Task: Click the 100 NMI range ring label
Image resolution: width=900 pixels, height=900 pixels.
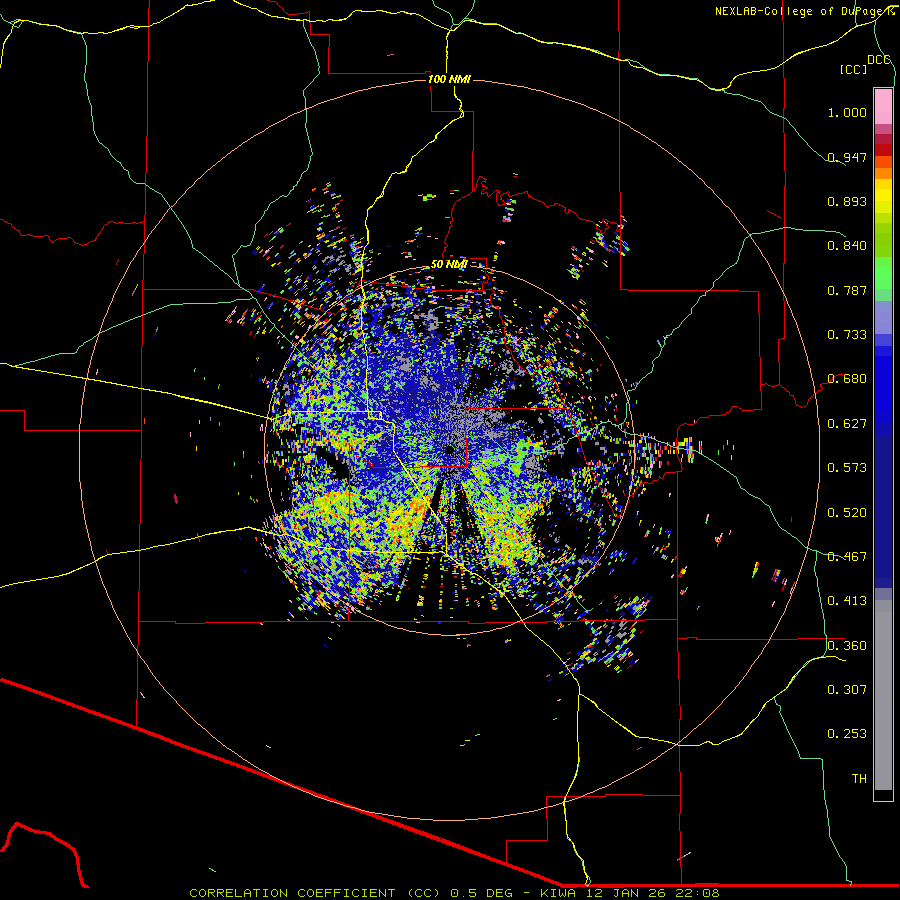Action: tap(449, 79)
